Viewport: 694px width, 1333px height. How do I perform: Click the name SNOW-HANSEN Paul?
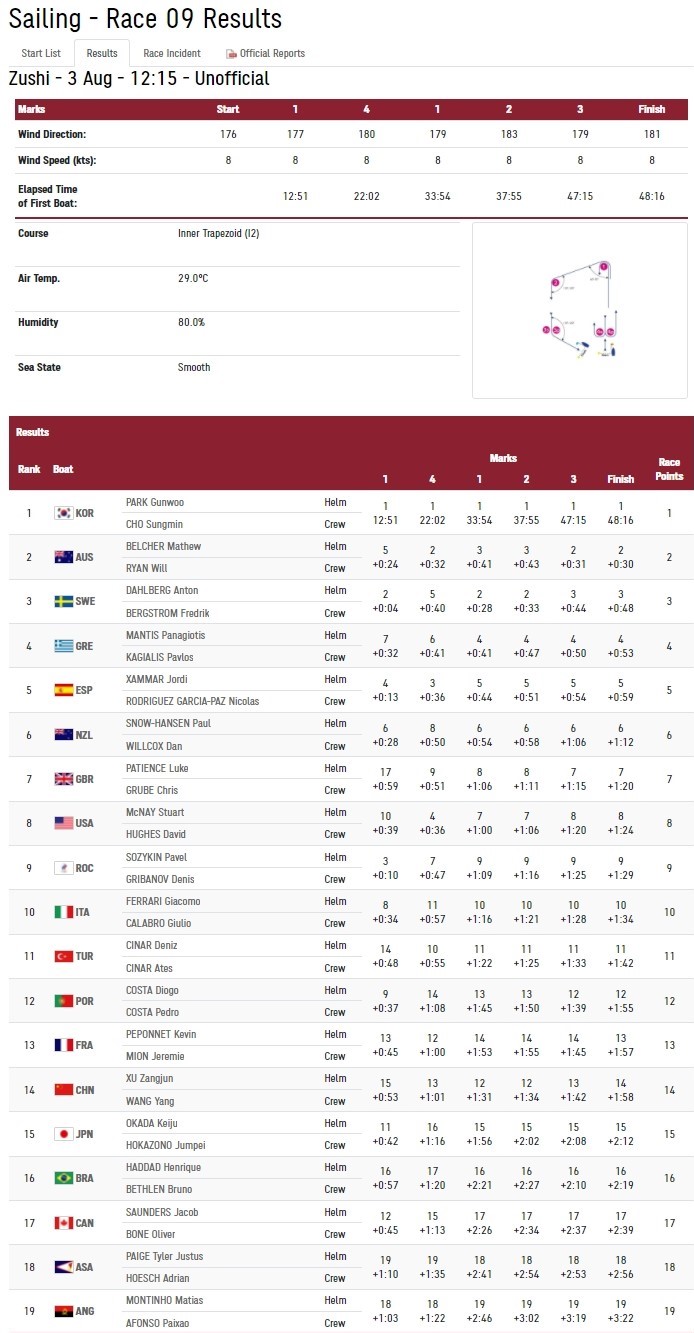[x=168, y=723]
